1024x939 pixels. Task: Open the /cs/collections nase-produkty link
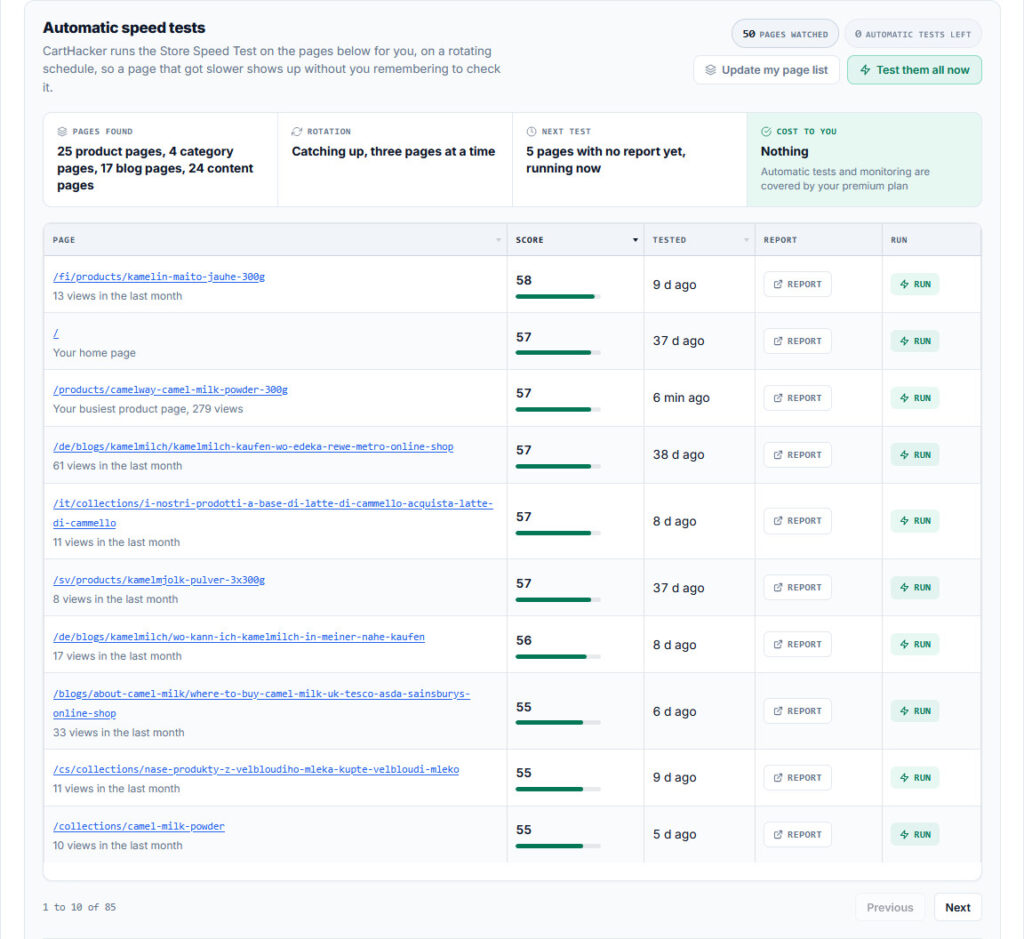click(x=256, y=769)
